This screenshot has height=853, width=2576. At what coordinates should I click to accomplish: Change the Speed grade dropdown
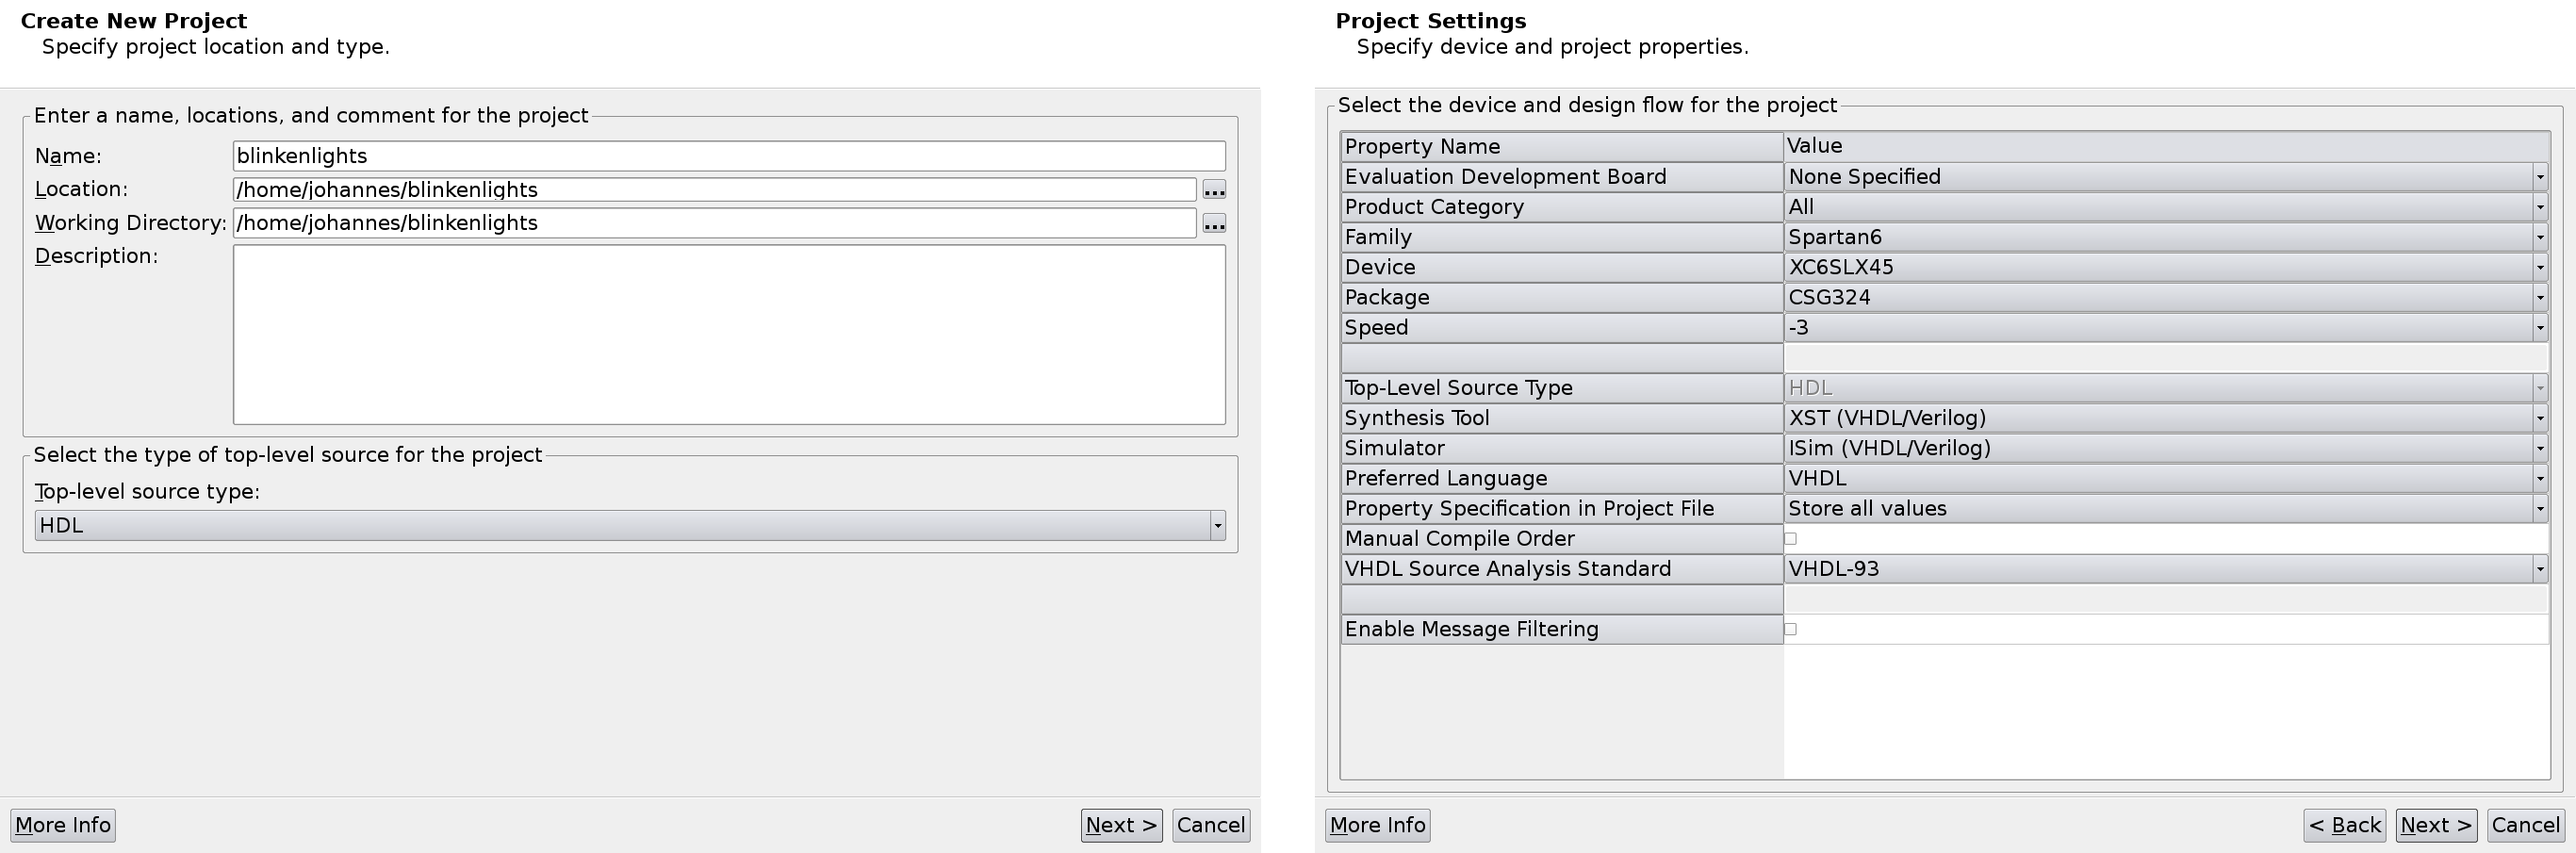(x=2165, y=327)
